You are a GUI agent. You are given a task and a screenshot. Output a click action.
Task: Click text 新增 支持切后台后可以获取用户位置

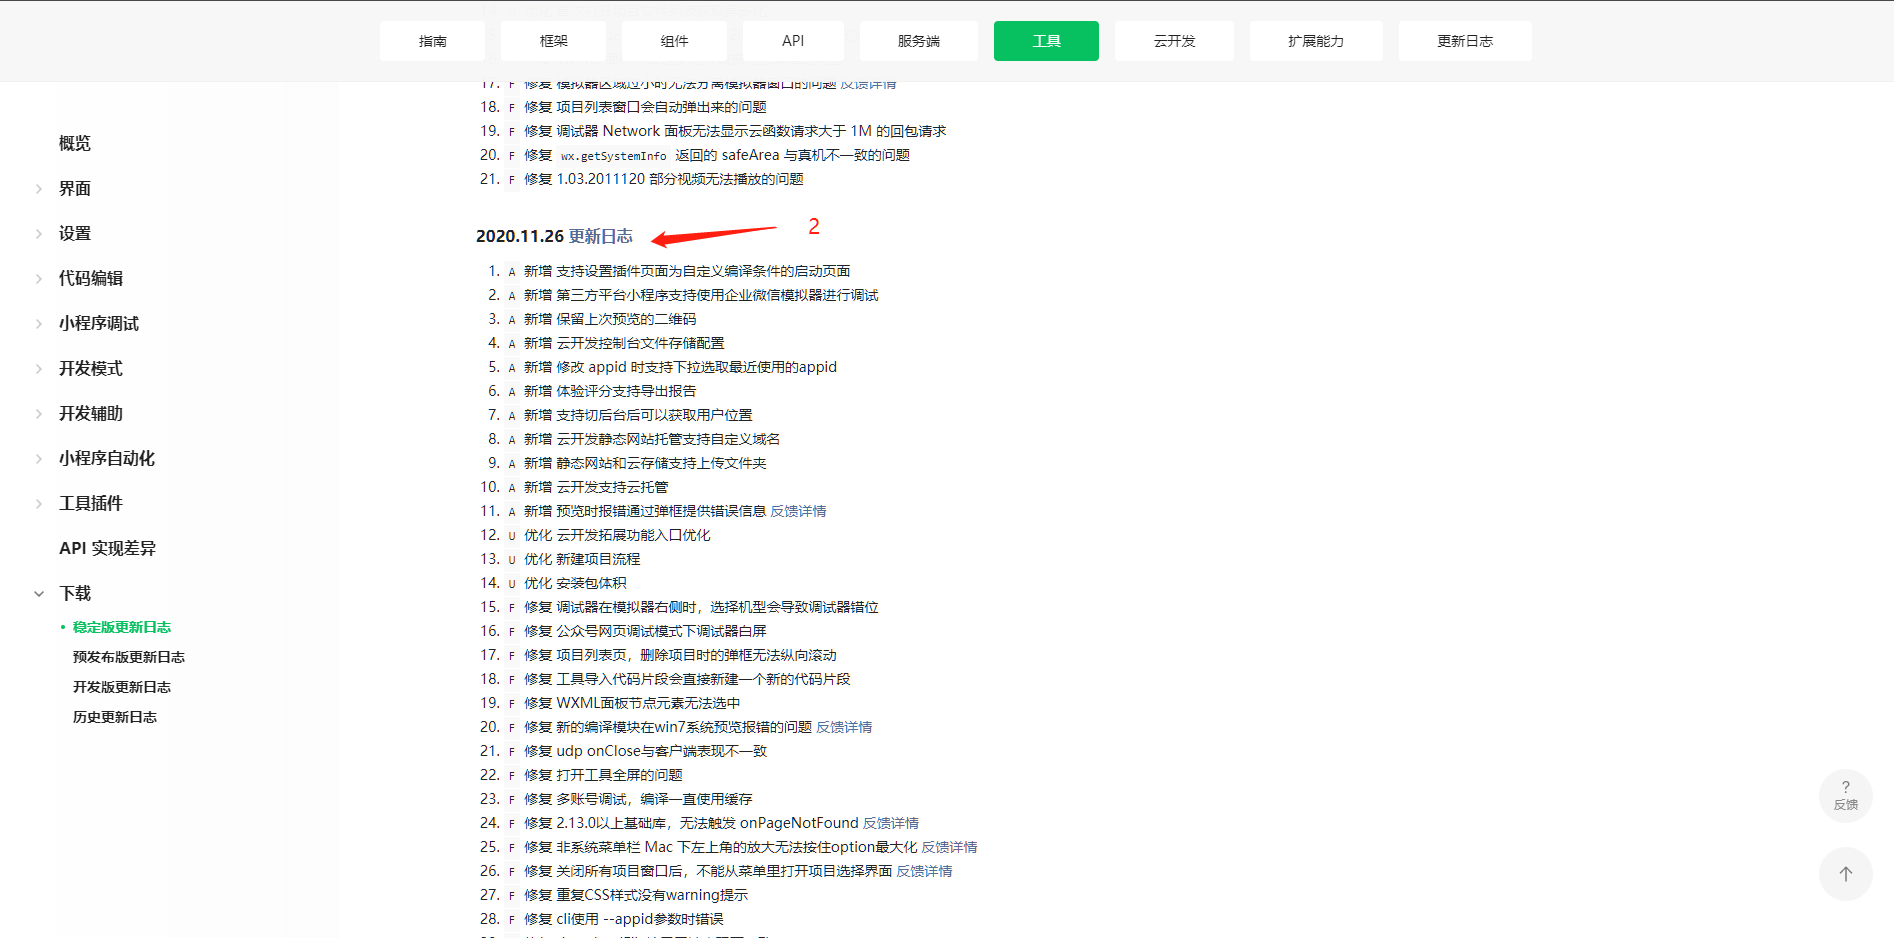[x=638, y=415]
